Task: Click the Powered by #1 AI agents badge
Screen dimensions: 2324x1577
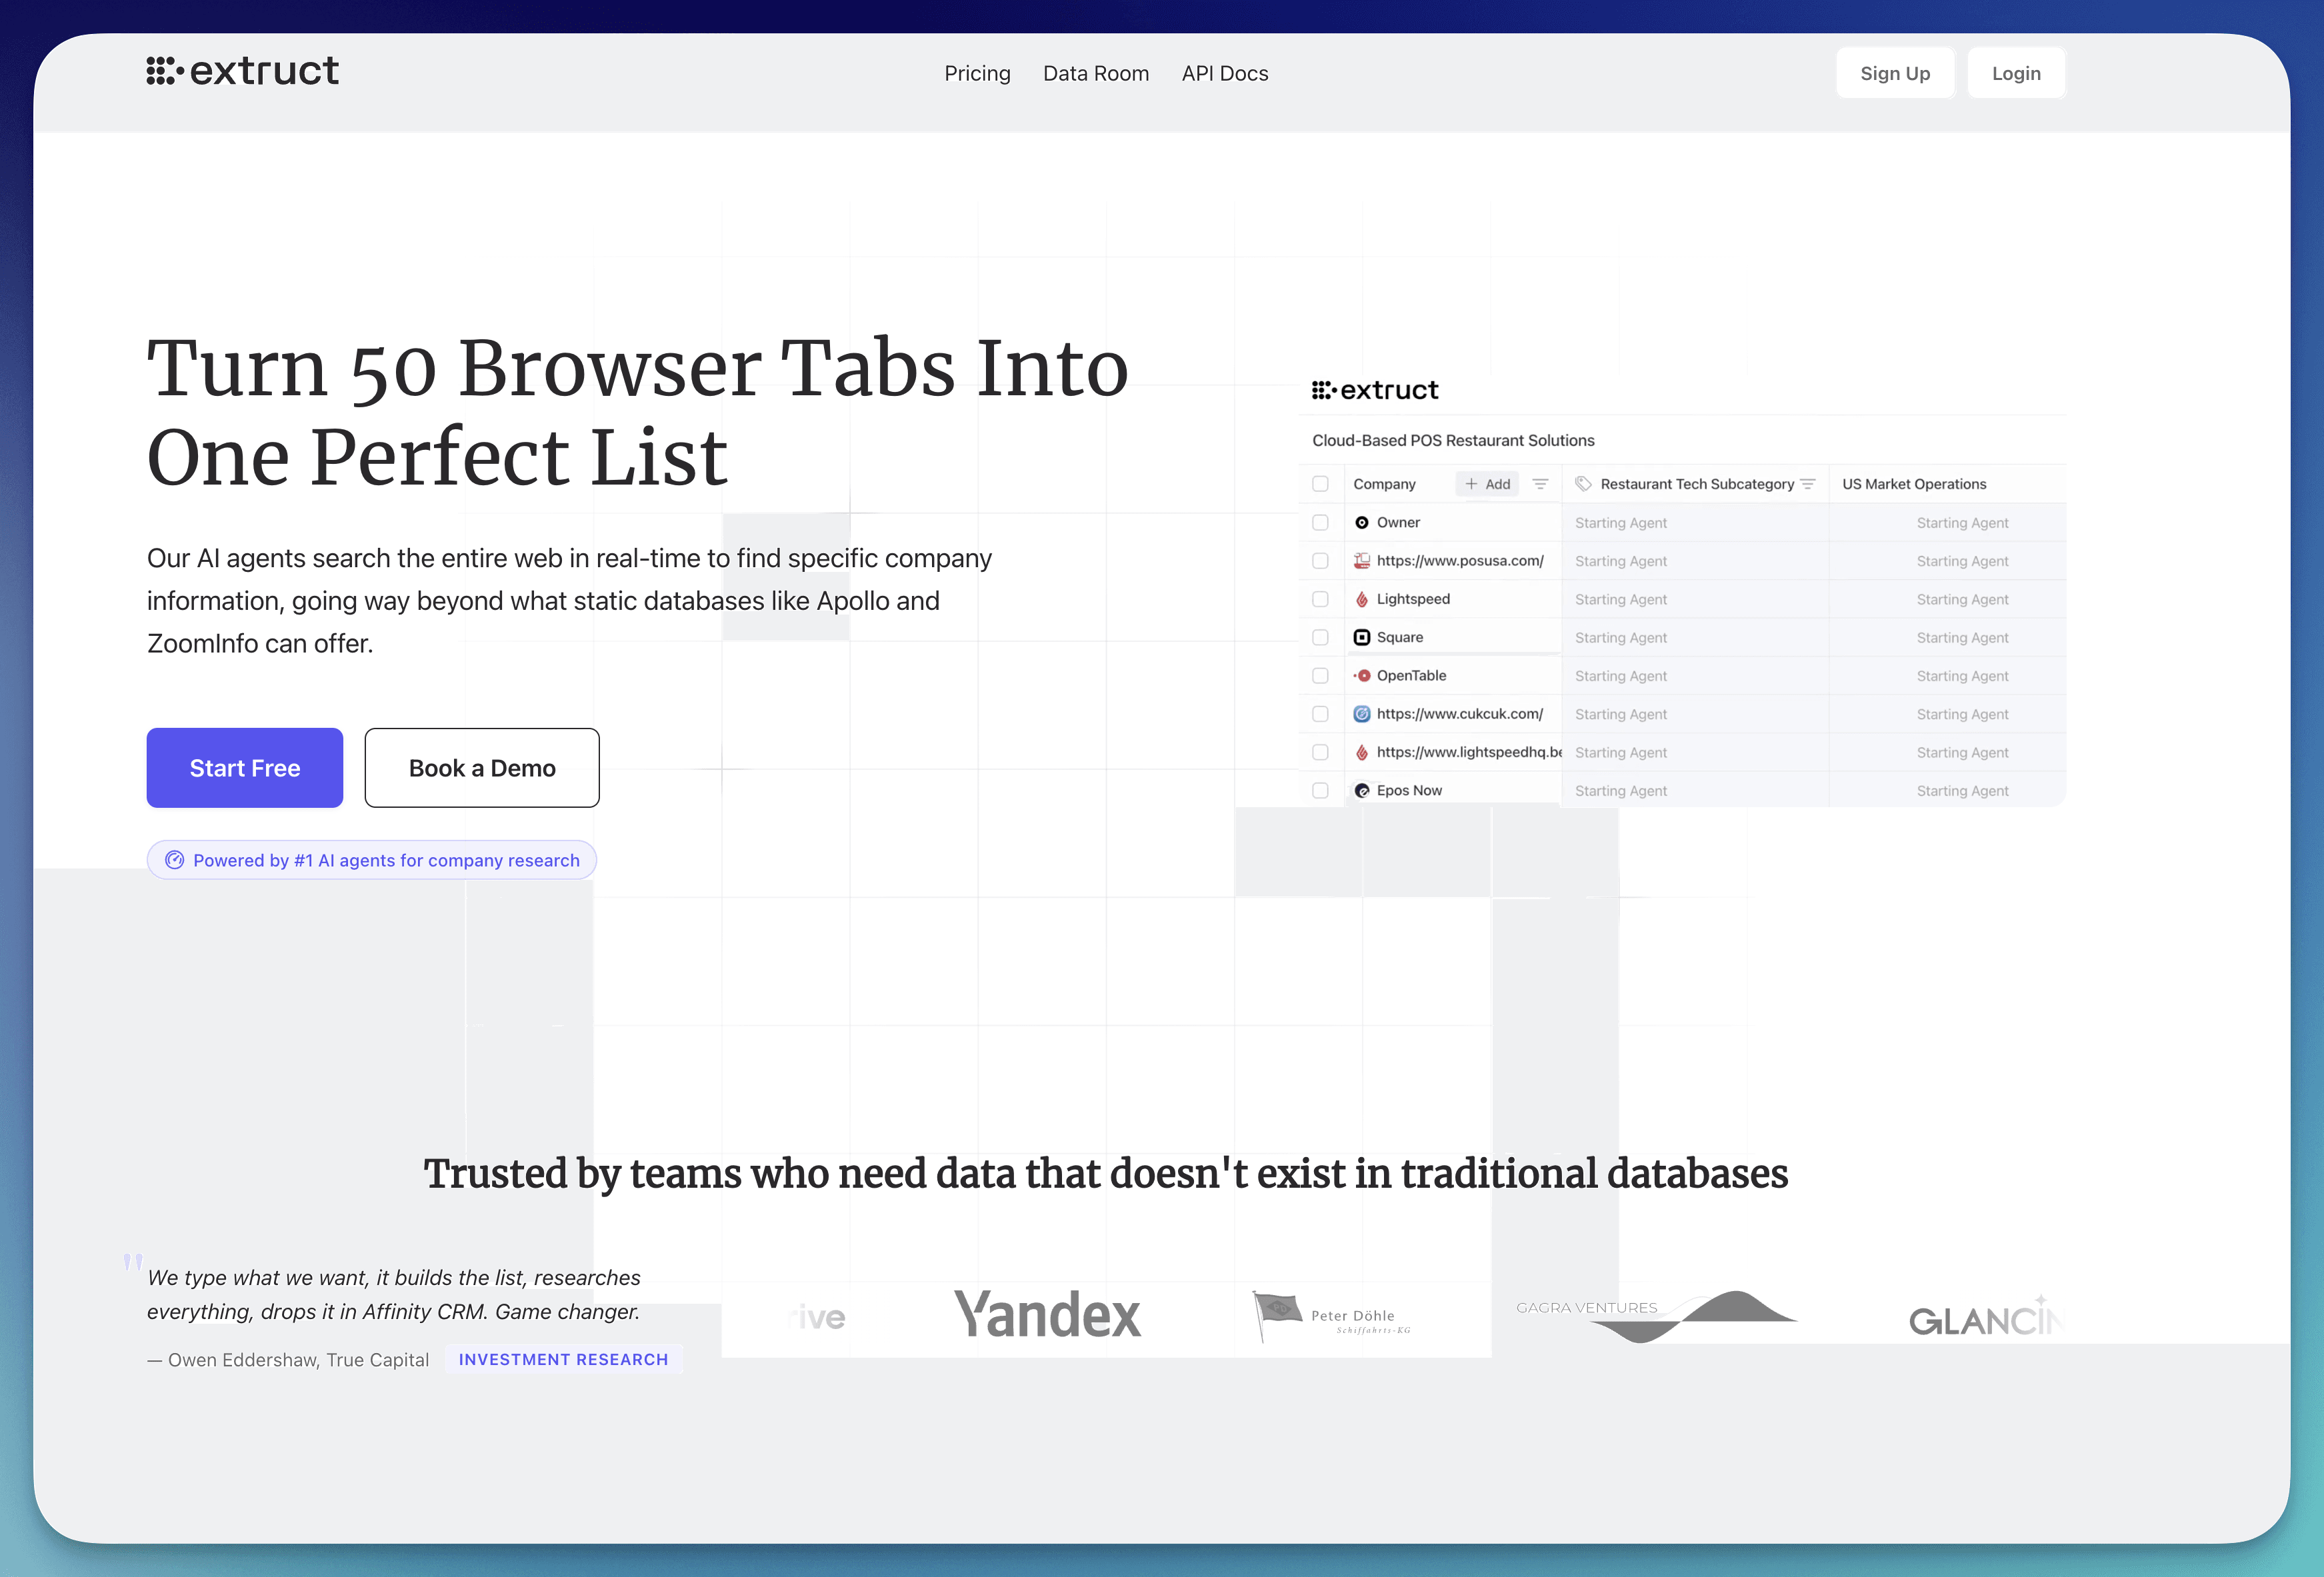Action: (x=372, y=860)
